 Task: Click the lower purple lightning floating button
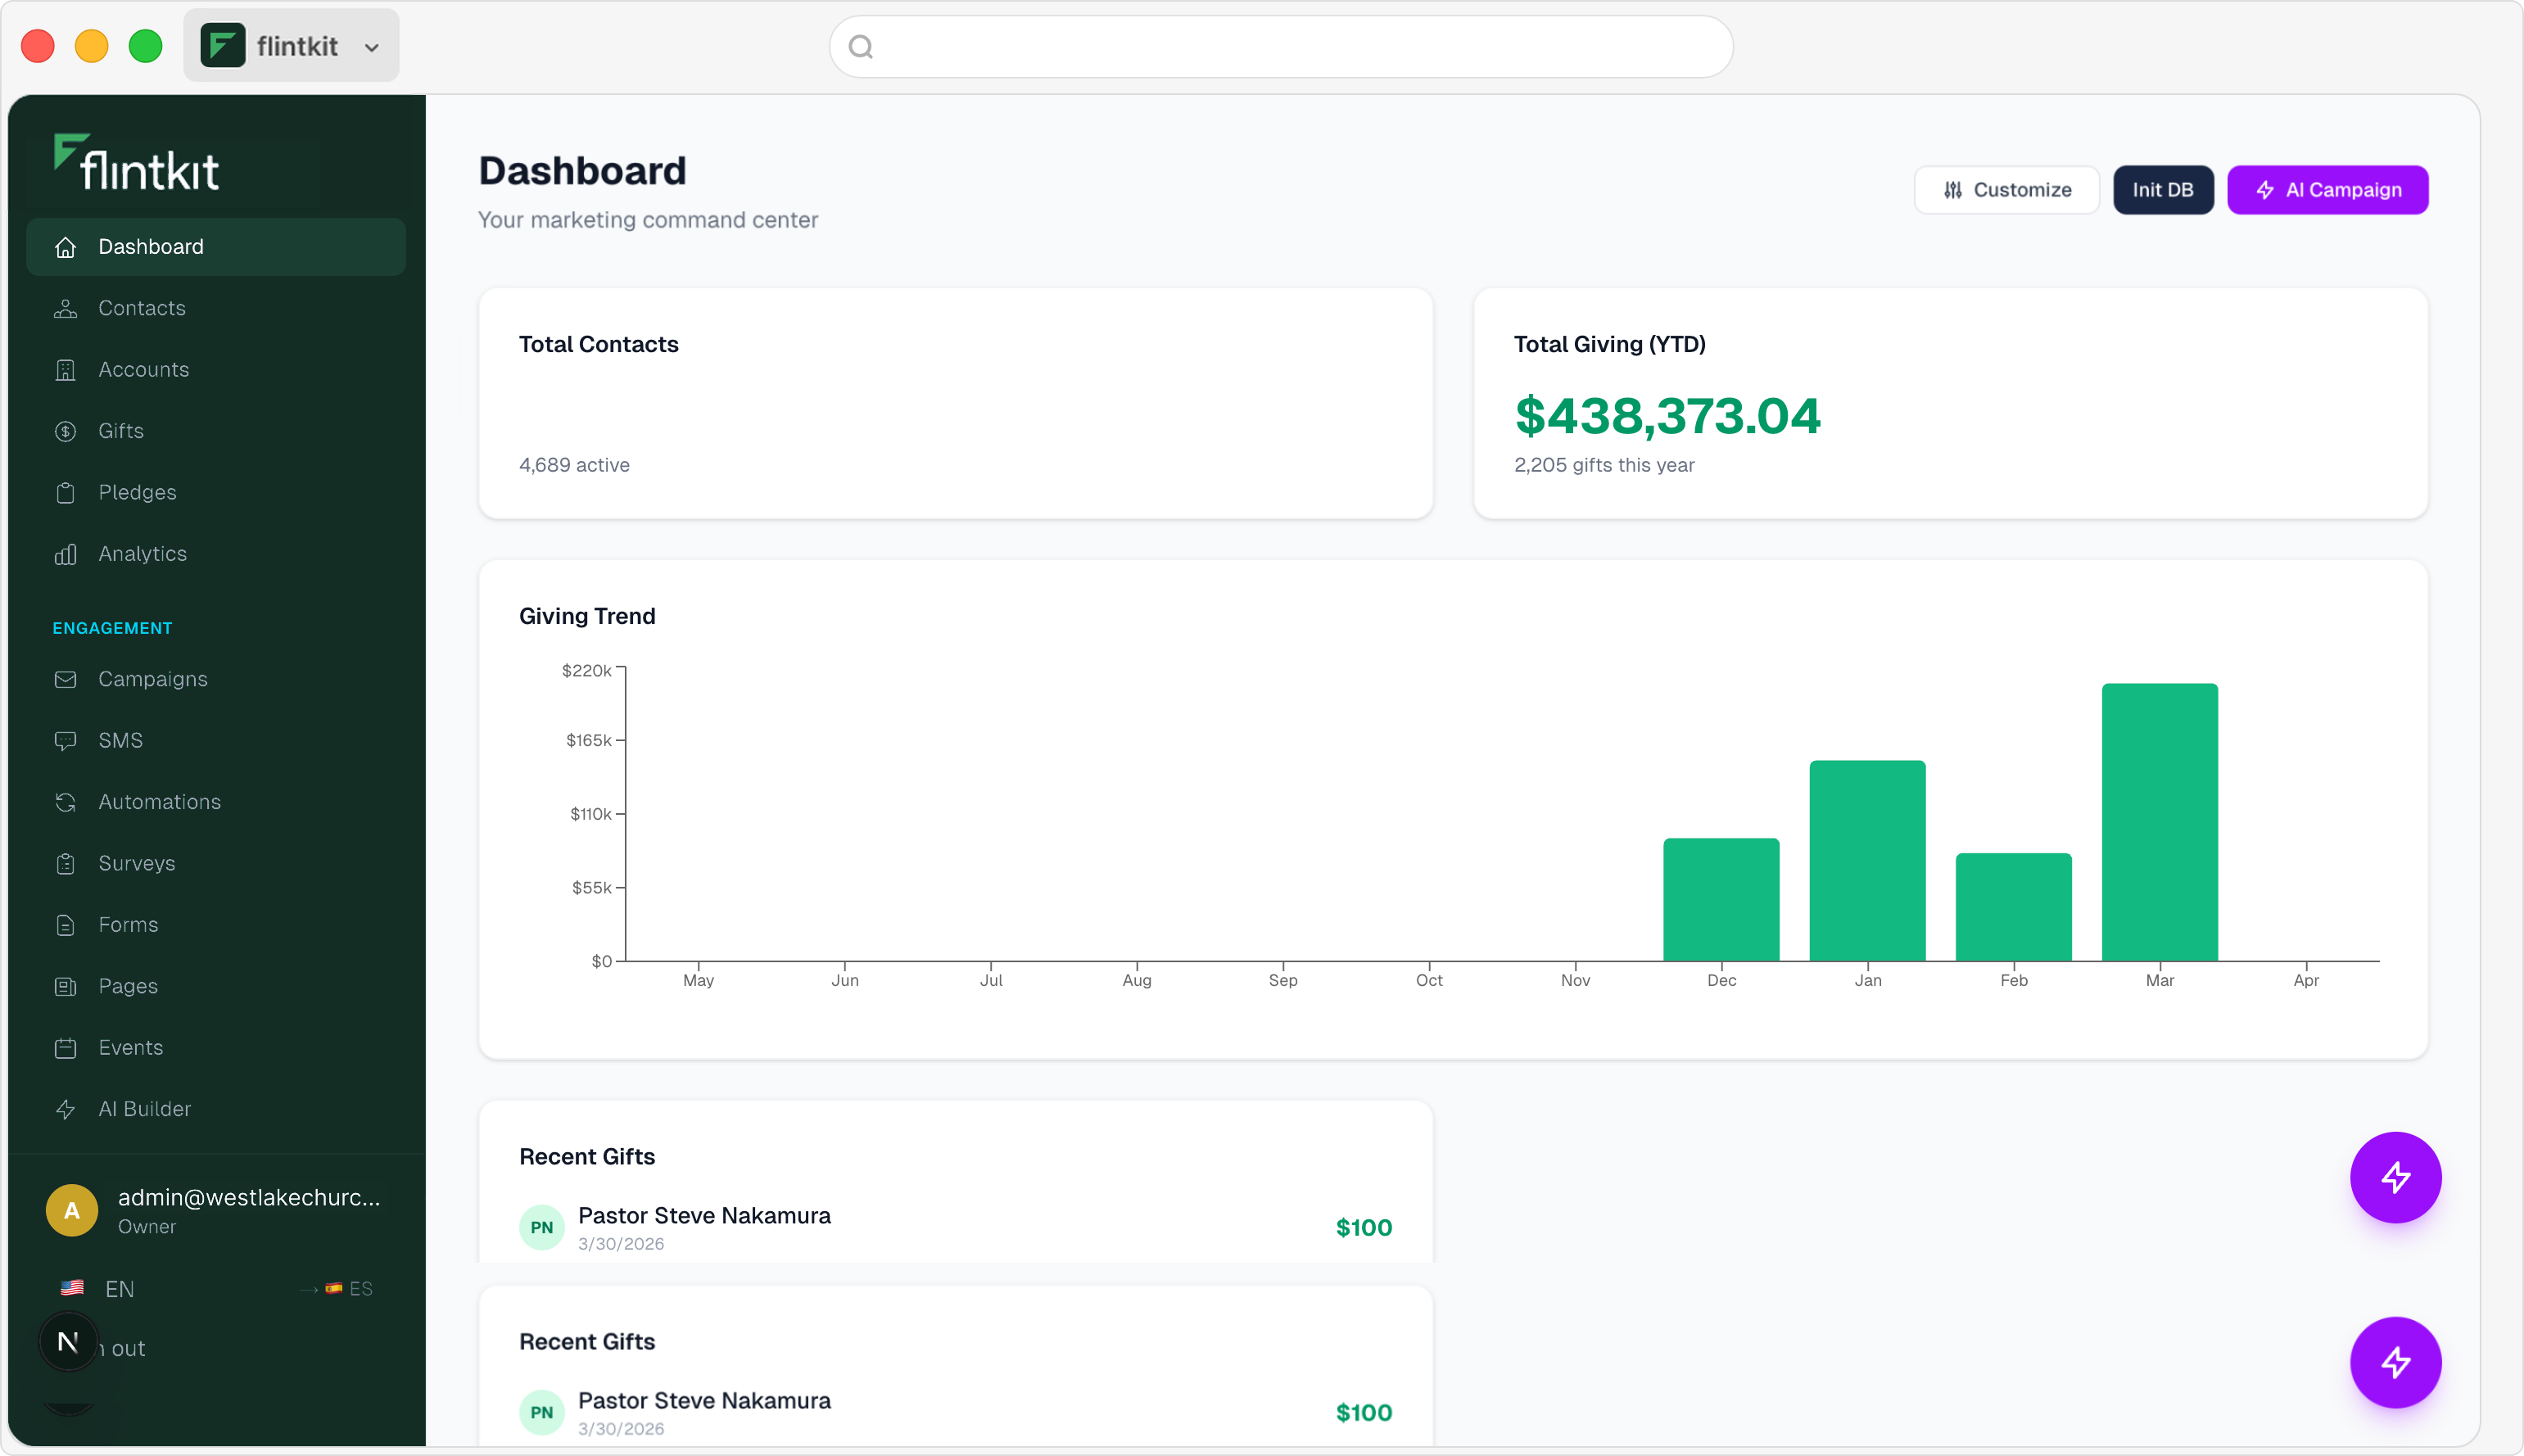2395,1362
